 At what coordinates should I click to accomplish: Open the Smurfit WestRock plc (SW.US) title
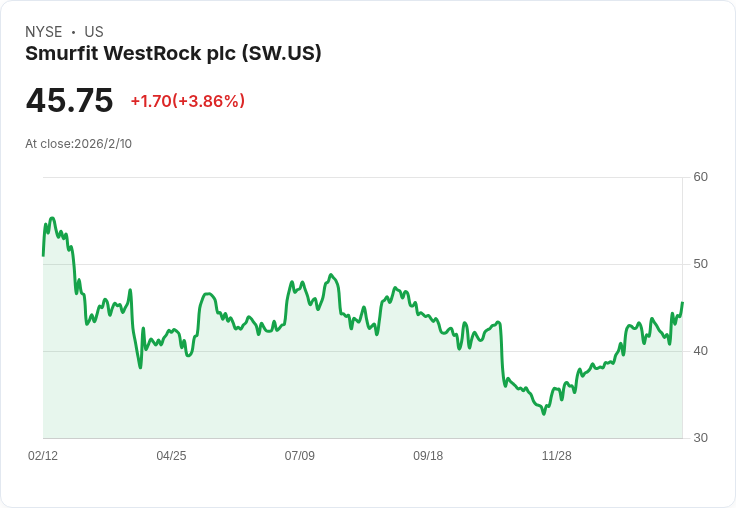[x=173, y=54]
